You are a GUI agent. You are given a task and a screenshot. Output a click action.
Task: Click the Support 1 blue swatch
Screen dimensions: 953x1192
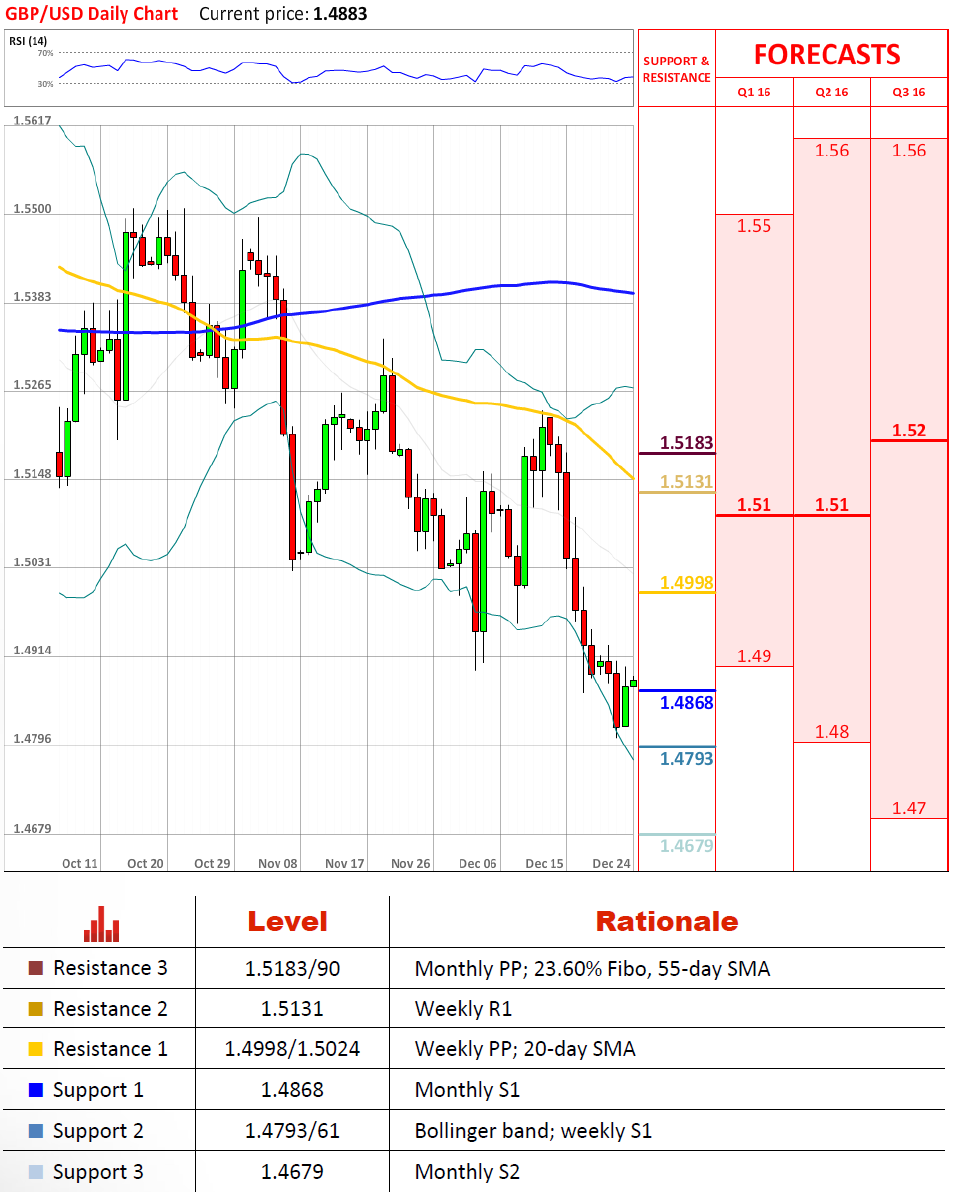tap(36, 1089)
